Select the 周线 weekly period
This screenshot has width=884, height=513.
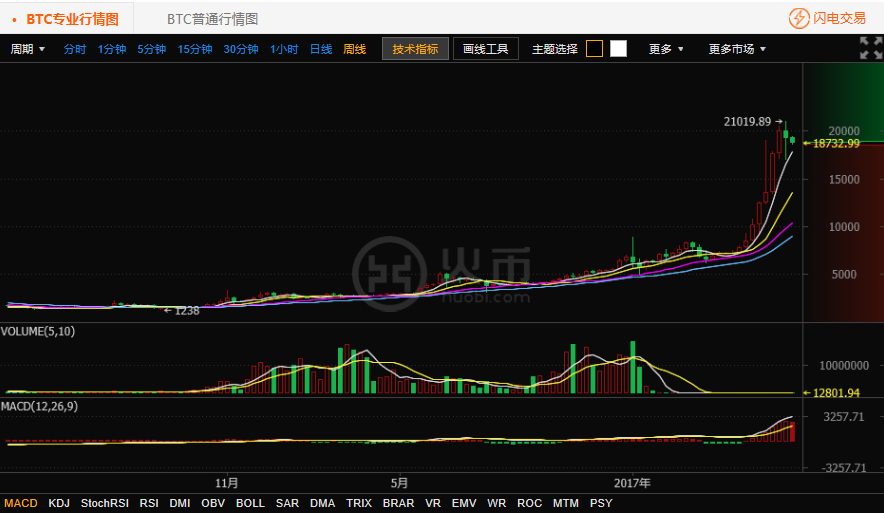tap(354, 49)
